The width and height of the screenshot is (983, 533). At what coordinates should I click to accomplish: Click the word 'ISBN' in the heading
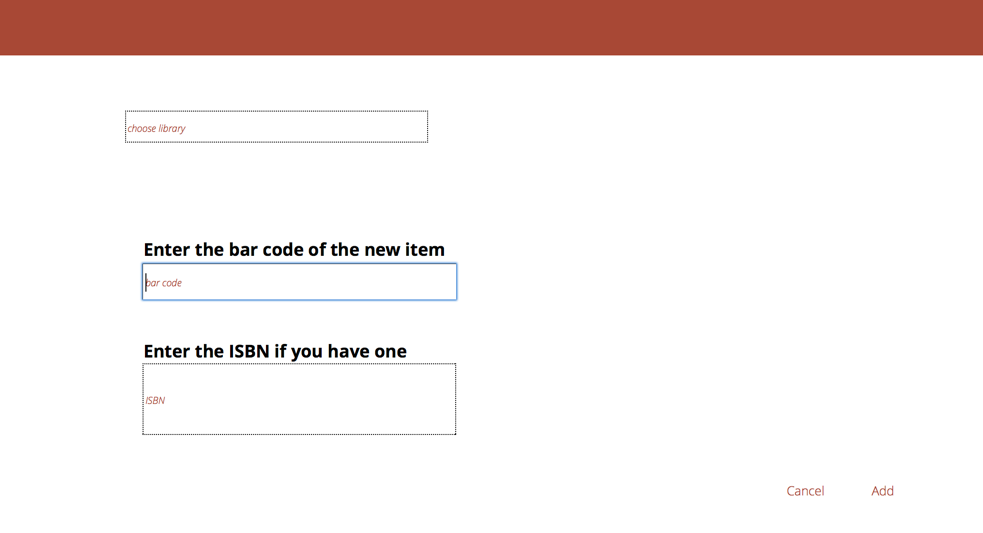click(x=250, y=351)
